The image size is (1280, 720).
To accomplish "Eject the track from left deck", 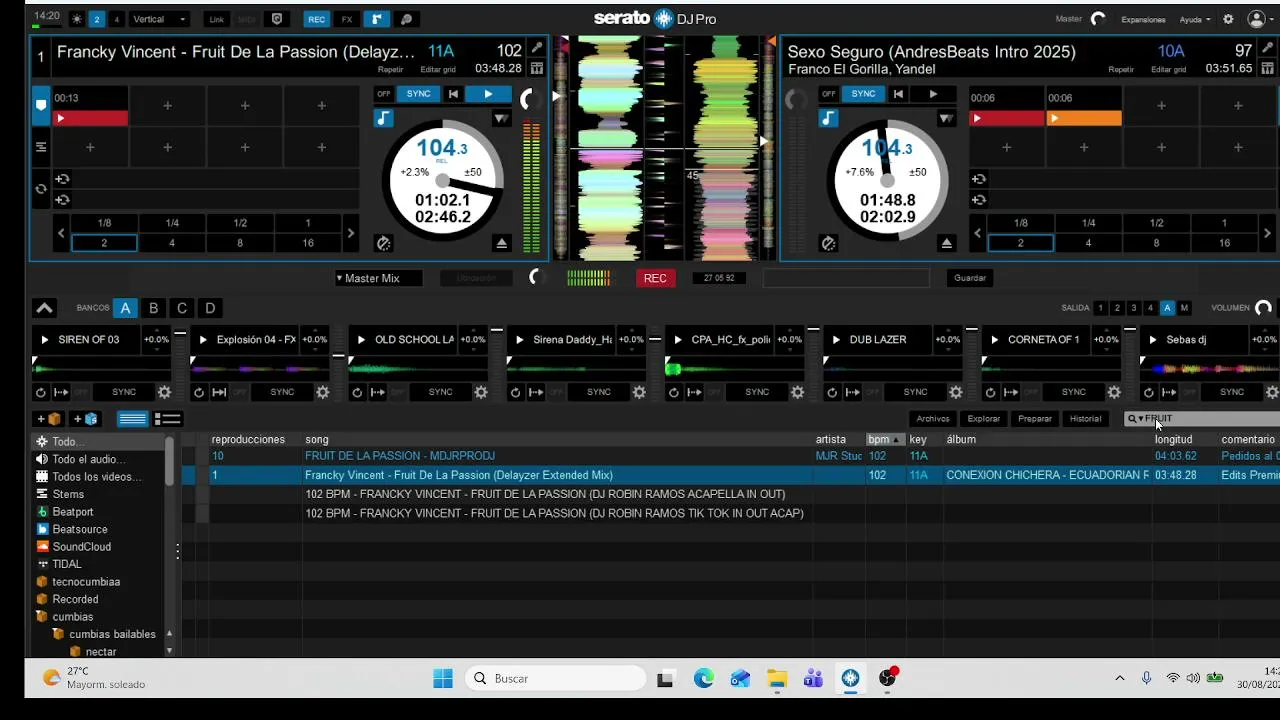I will (502, 243).
